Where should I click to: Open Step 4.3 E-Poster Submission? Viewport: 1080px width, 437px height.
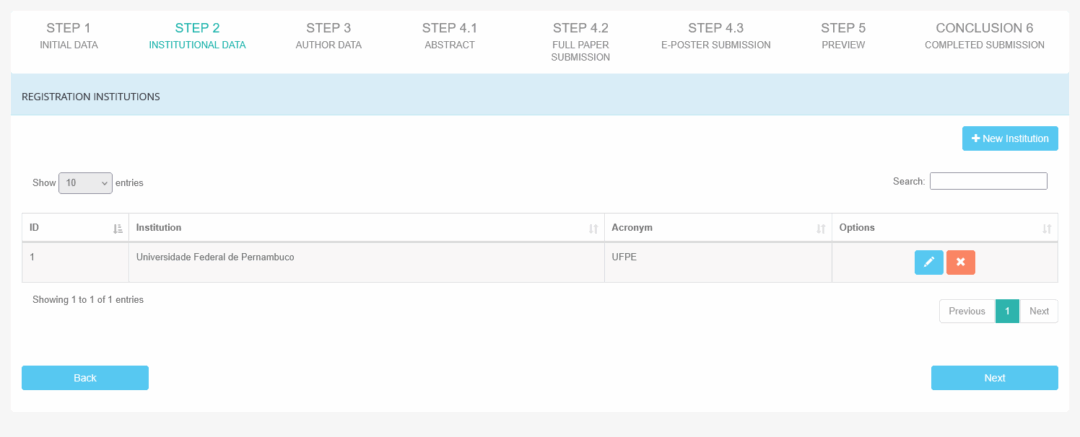(x=715, y=36)
